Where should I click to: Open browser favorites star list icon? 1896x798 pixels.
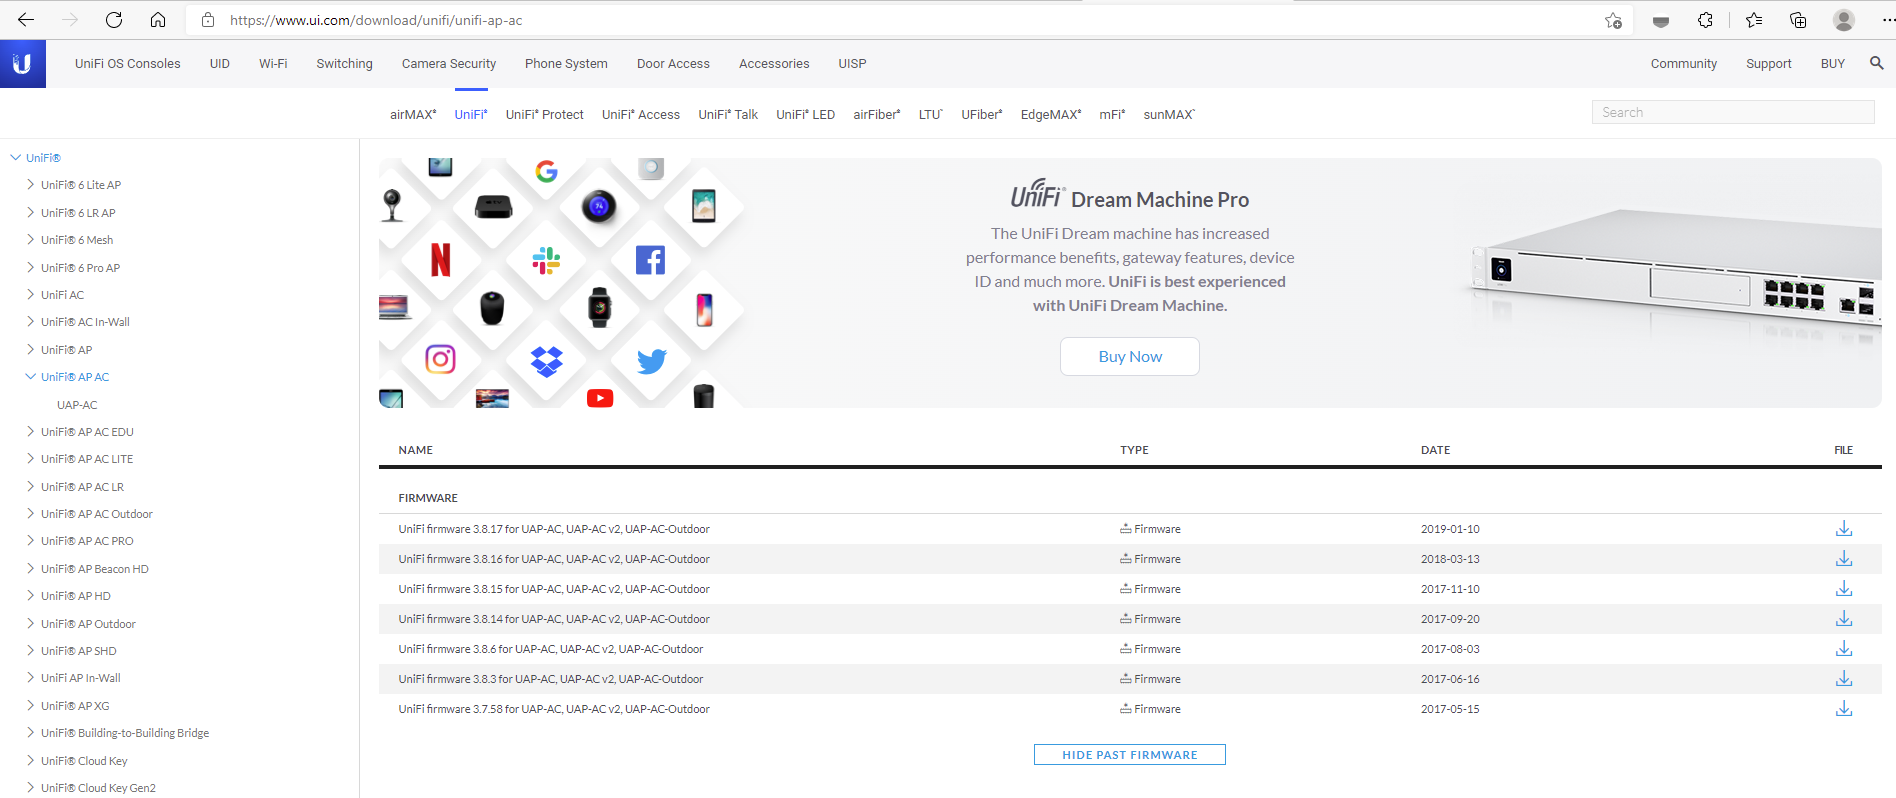tap(1753, 20)
